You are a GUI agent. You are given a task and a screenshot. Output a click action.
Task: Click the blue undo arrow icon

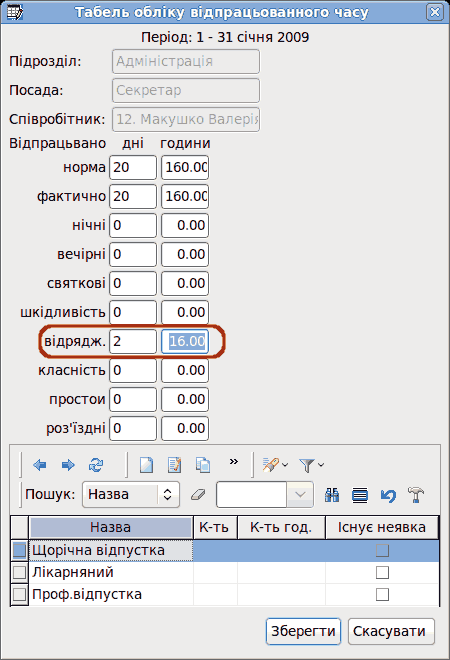(388, 495)
